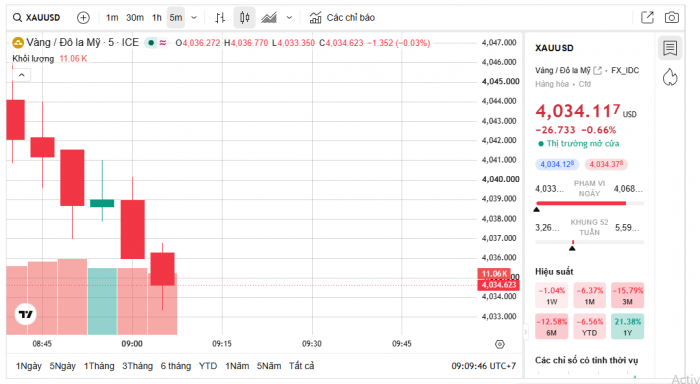Expand the chart style dropdown arrow

tap(289, 18)
